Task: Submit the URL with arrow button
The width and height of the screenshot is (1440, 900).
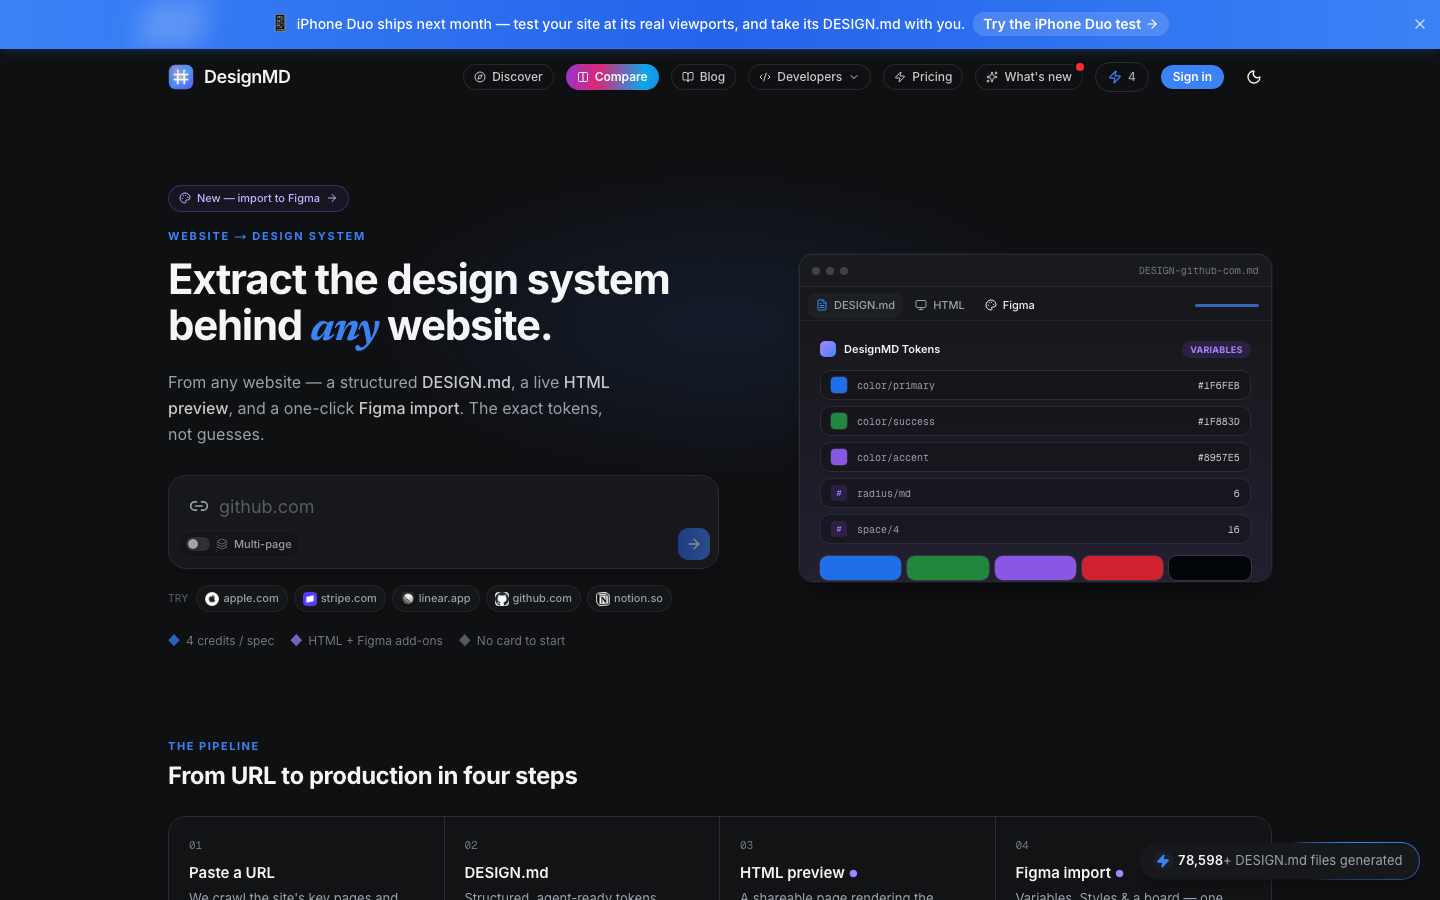Action: coord(694,544)
